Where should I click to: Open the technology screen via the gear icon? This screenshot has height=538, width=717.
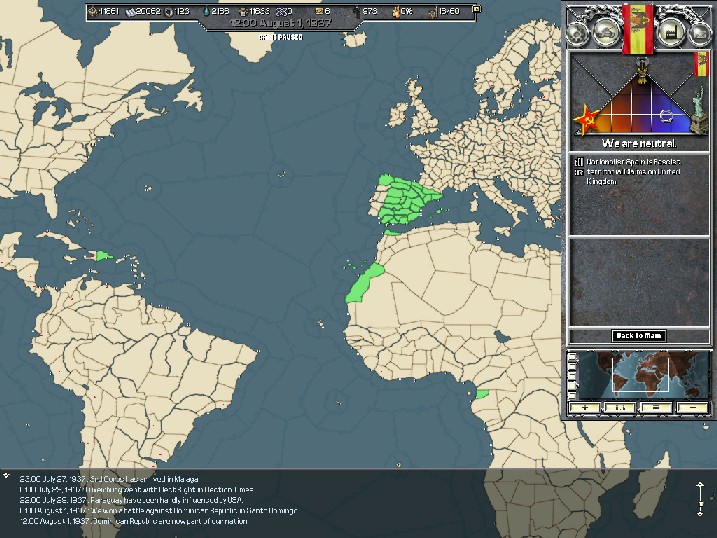[578, 32]
